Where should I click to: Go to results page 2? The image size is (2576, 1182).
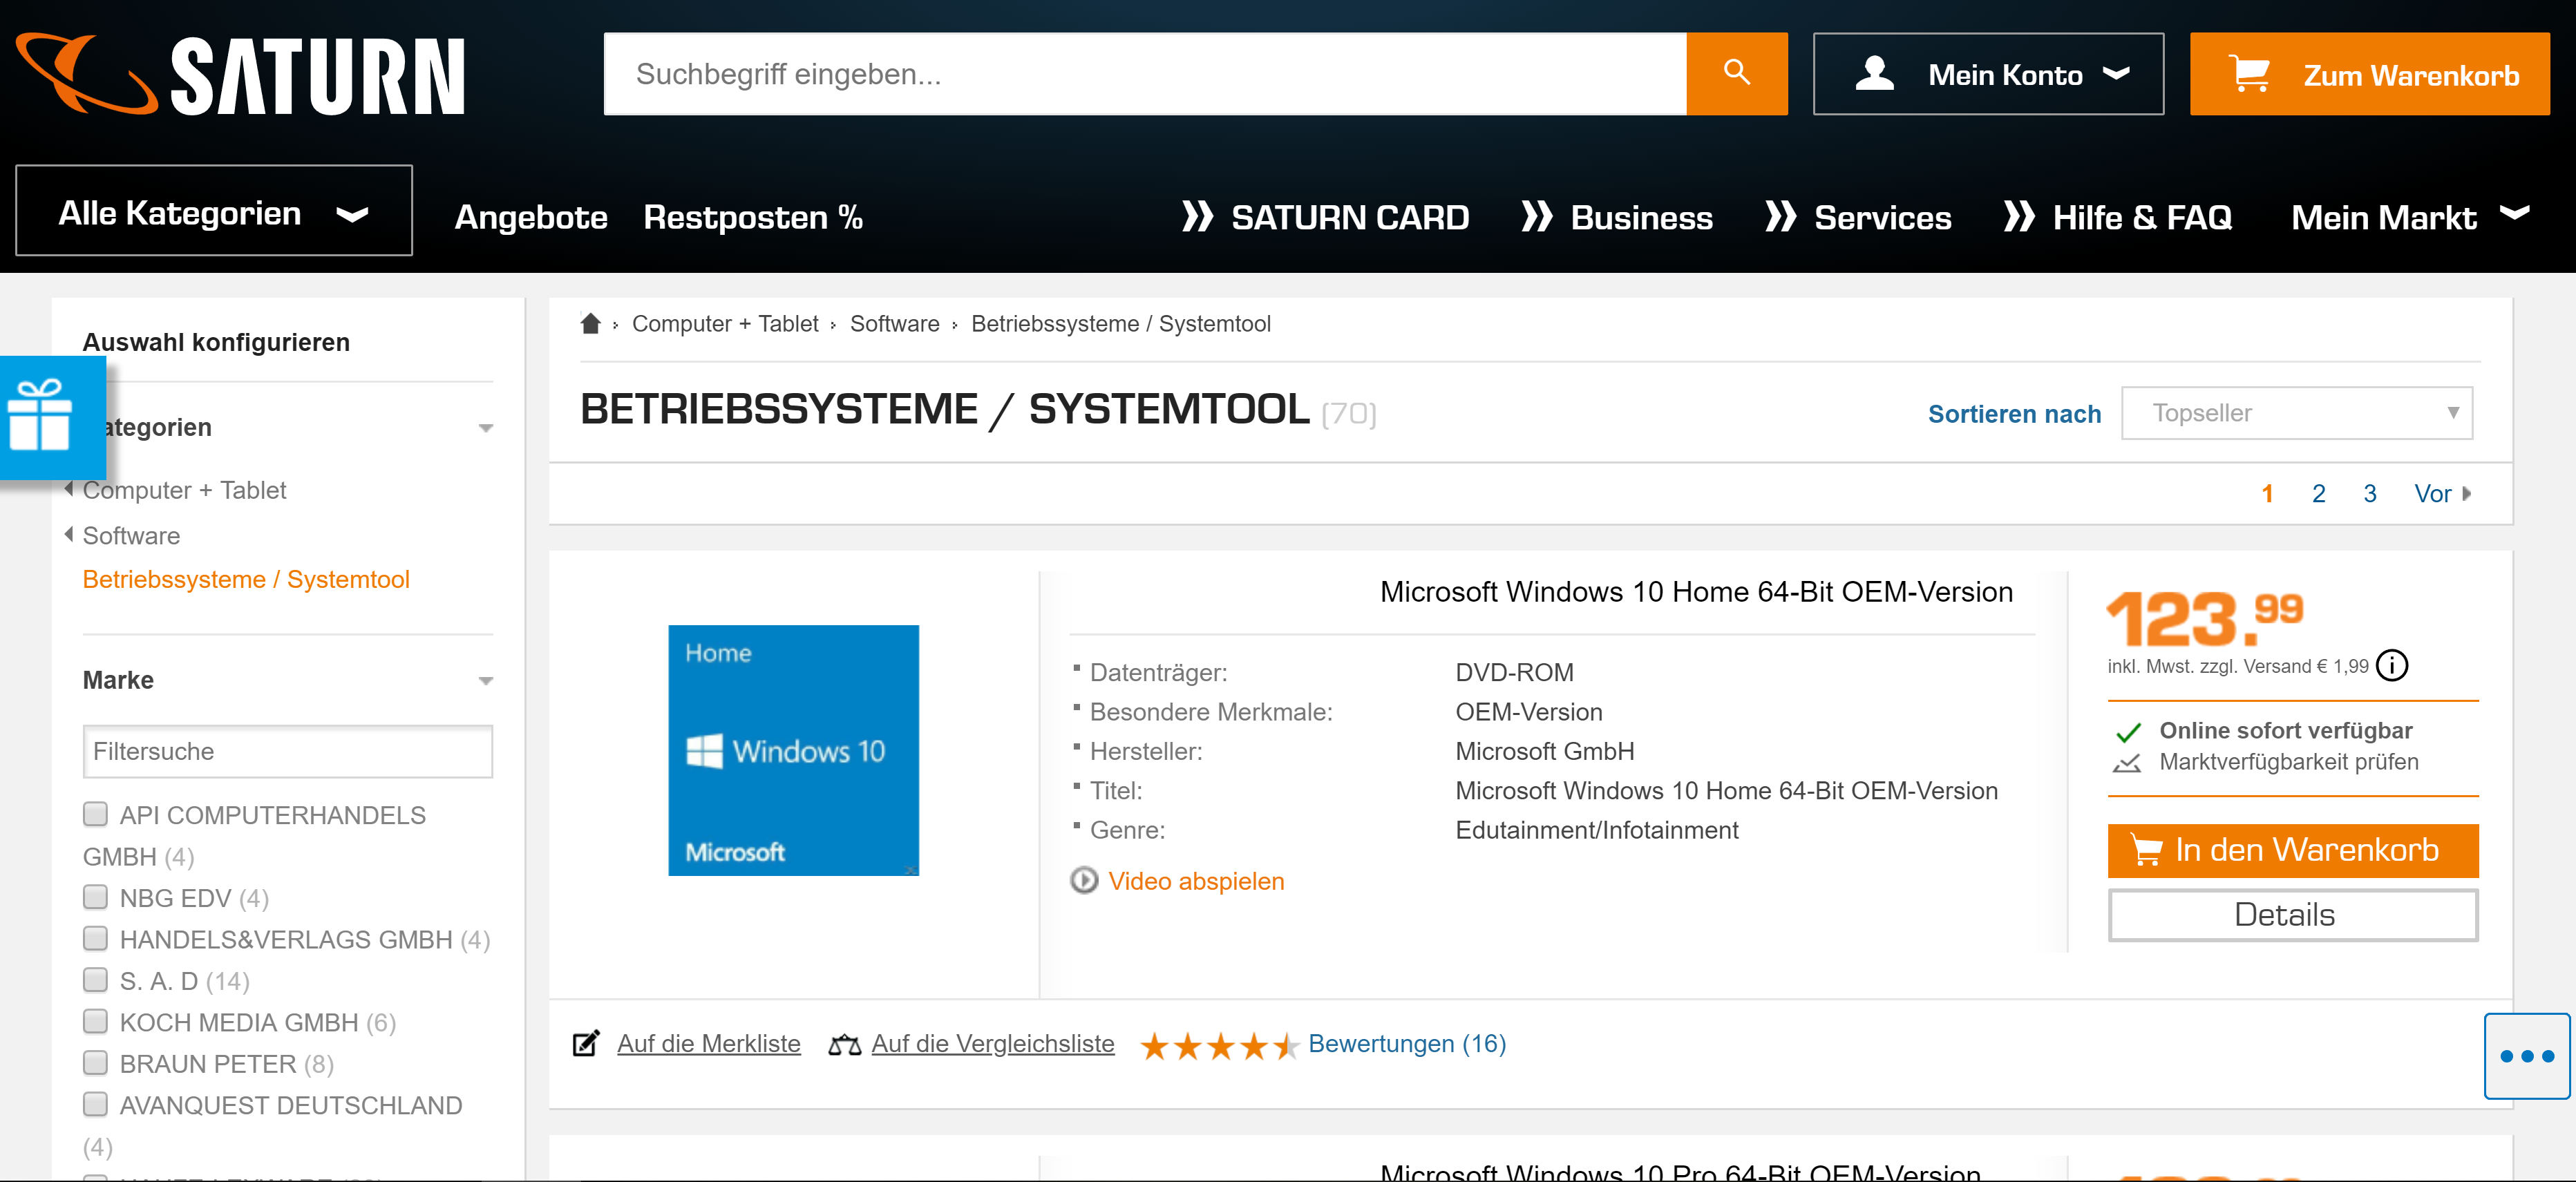click(2318, 493)
